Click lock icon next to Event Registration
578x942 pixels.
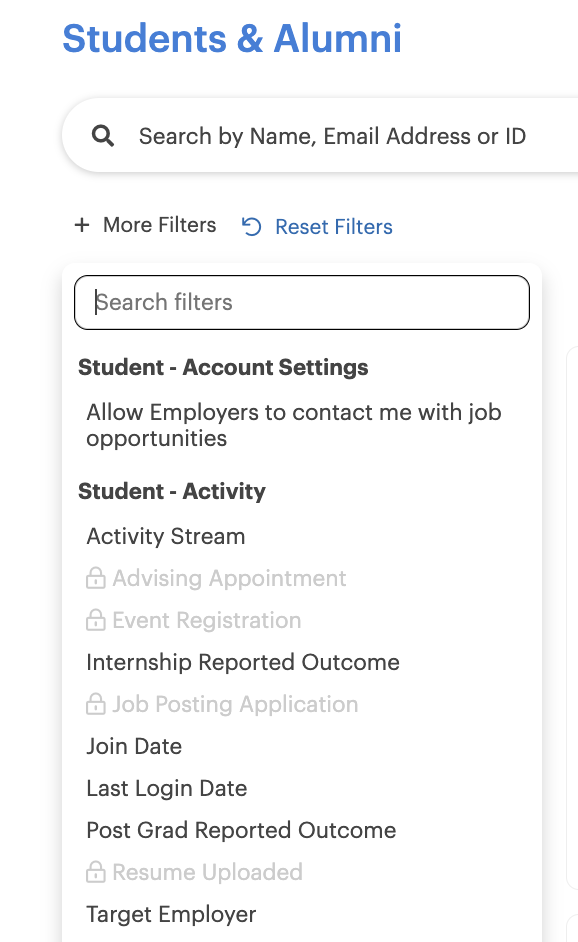tap(96, 621)
